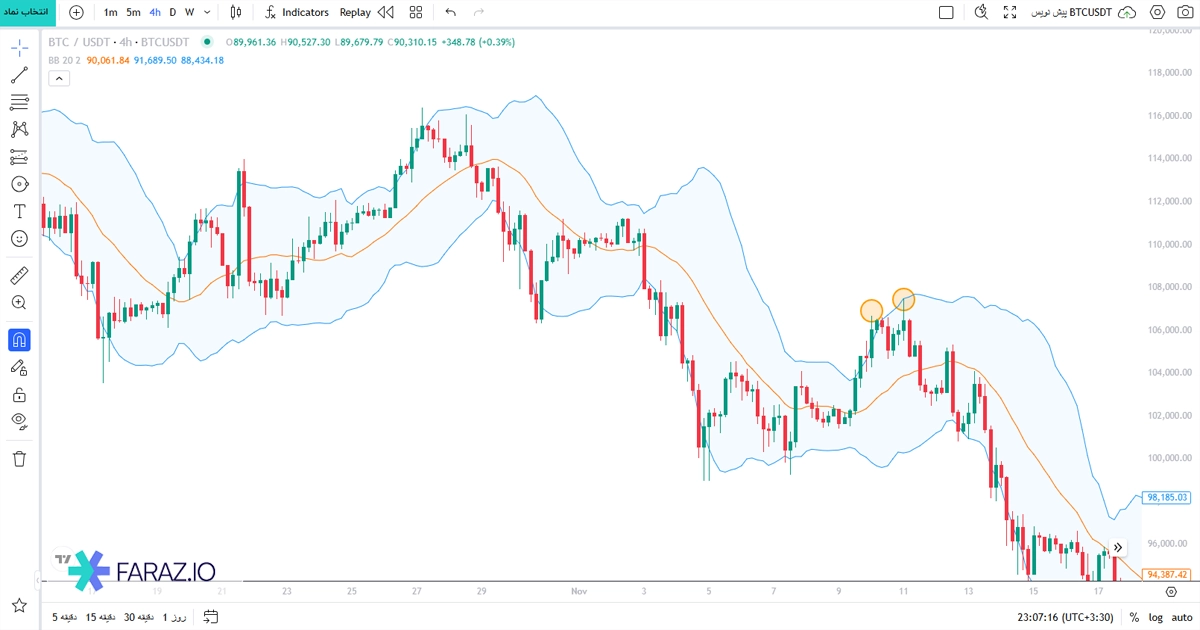Toggle log scale on price axis
This screenshot has height=630, width=1200.
tap(1155, 618)
